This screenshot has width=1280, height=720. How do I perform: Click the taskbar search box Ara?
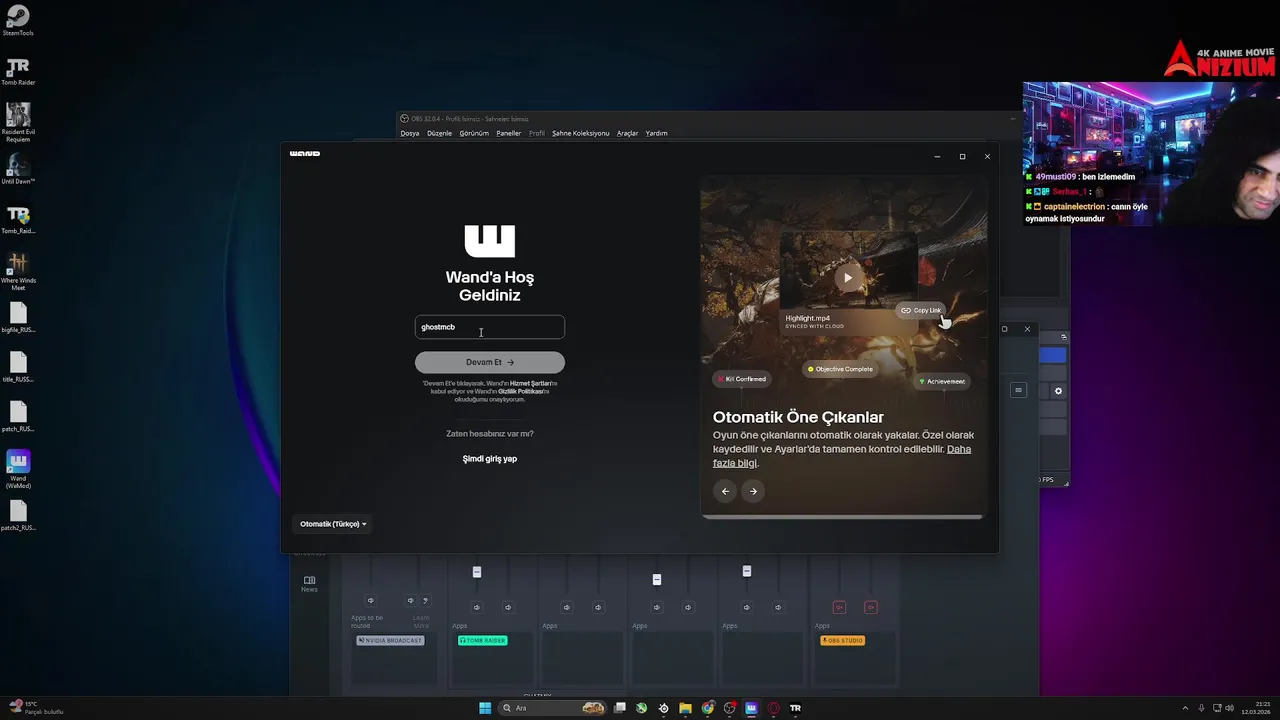click(553, 708)
